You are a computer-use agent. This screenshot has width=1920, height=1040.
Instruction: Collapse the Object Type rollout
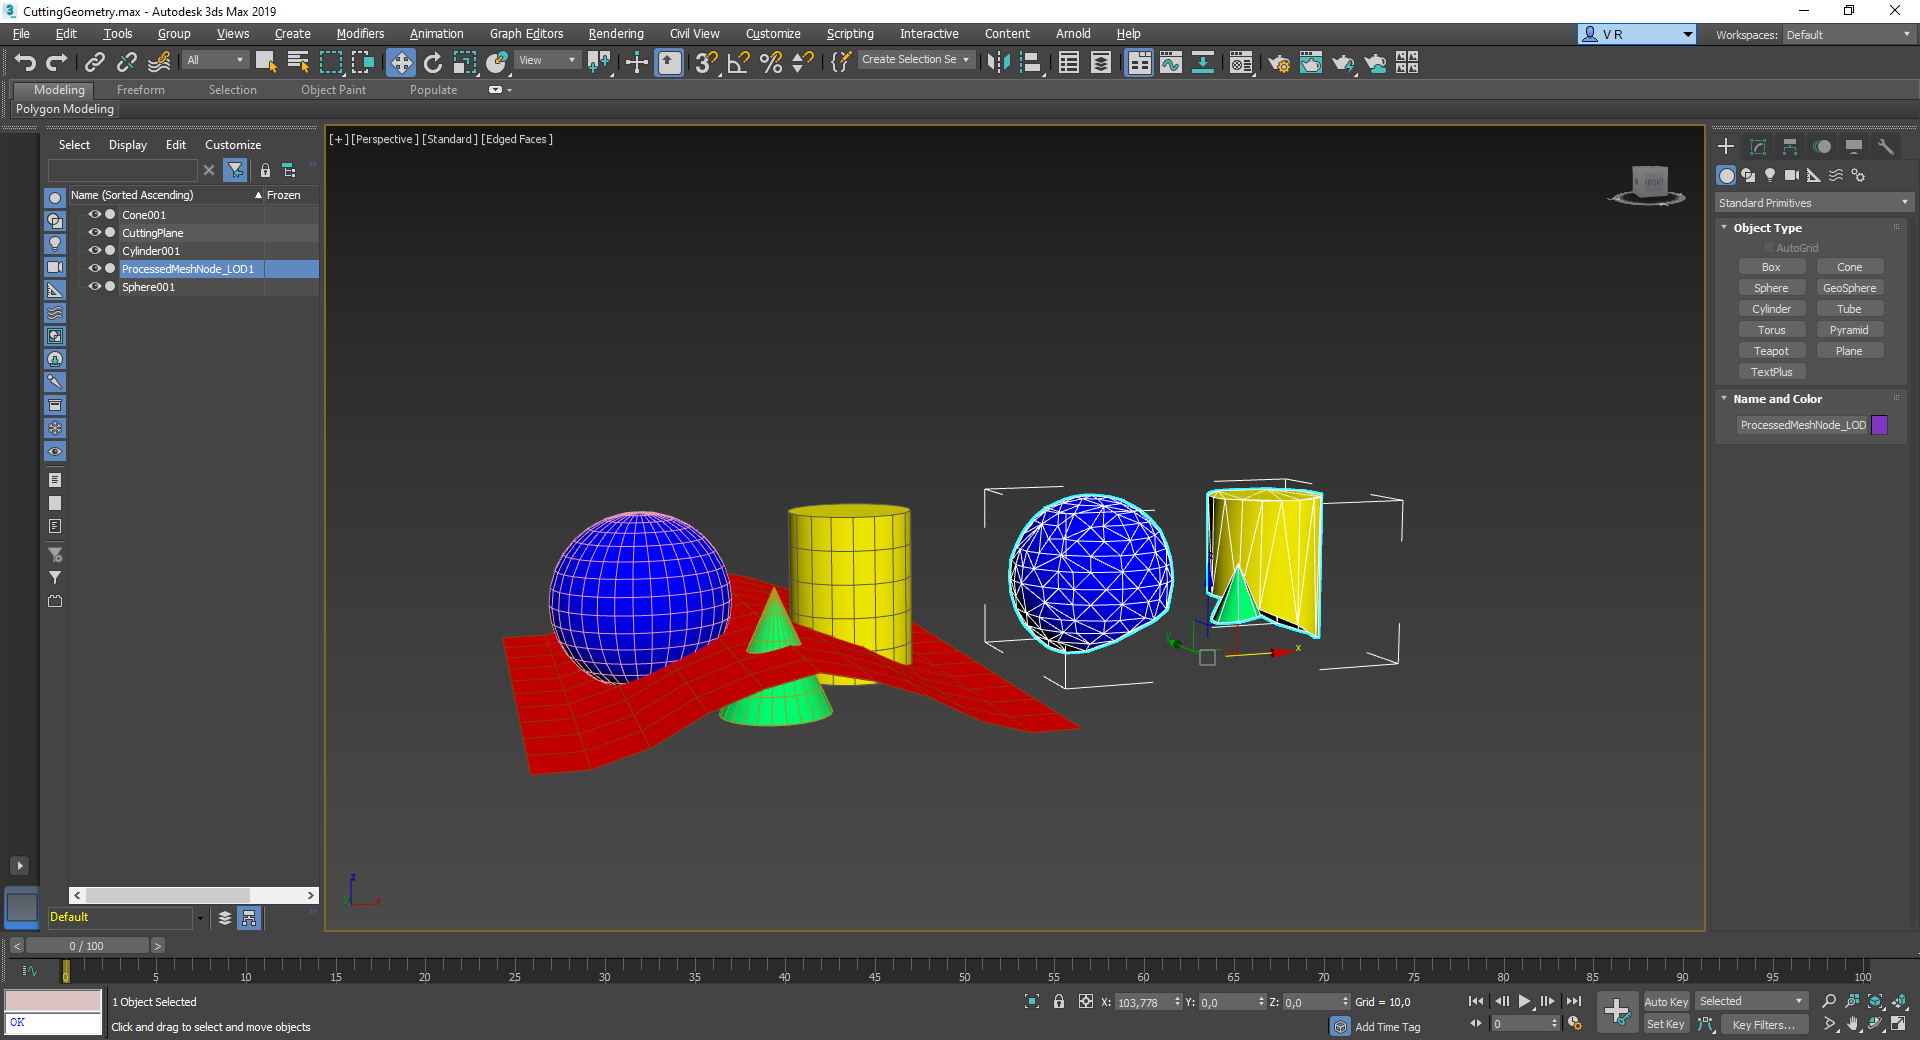[x=1724, y=227]
